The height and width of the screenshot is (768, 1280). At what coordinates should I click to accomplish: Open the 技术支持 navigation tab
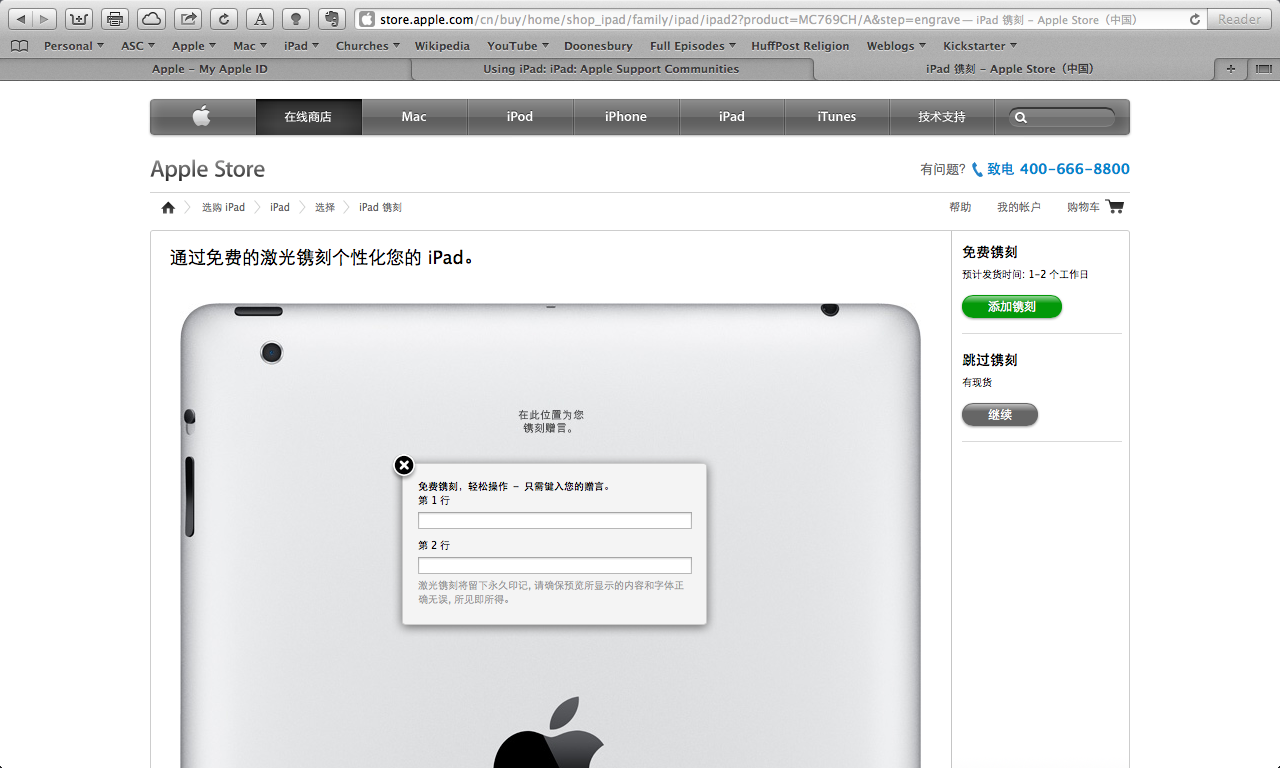(942, 117)
